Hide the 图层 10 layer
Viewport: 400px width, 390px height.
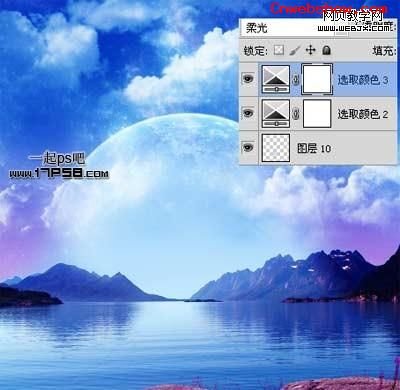248,147
